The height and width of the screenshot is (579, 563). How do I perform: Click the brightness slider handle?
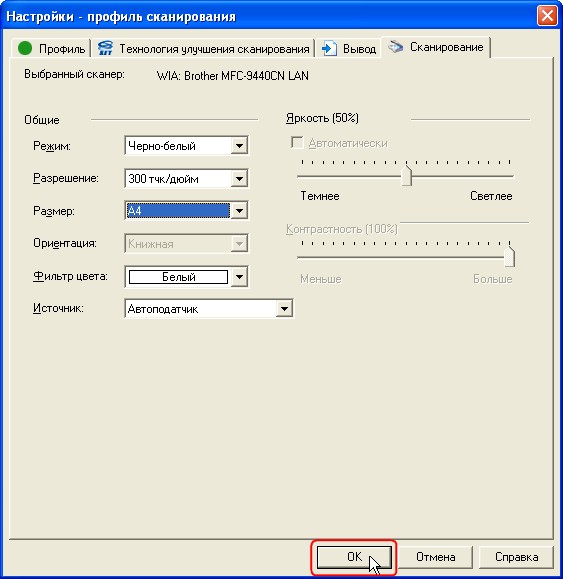(x=406, y=176)
